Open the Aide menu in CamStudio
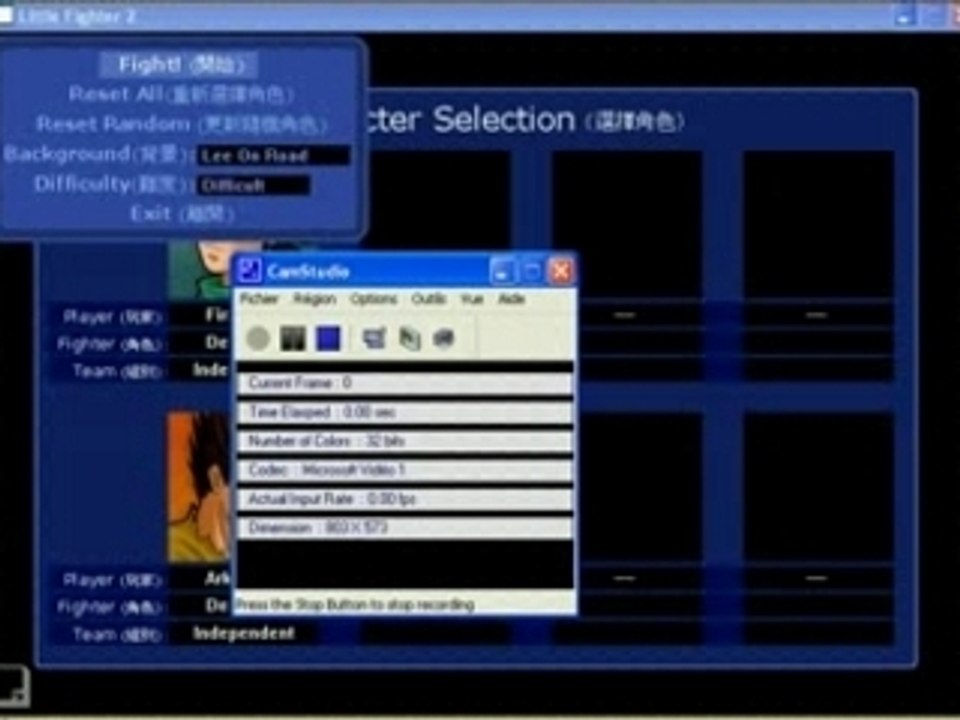The image size is (960, 720). point(512,299)
